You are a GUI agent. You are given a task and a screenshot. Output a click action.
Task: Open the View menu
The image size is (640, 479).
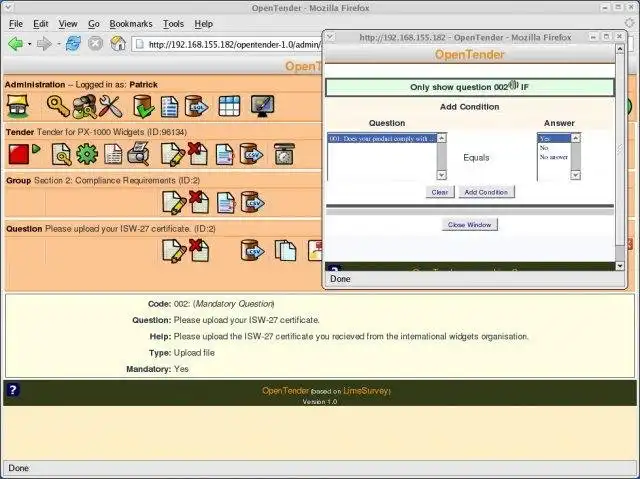click(x=68, y=24)
